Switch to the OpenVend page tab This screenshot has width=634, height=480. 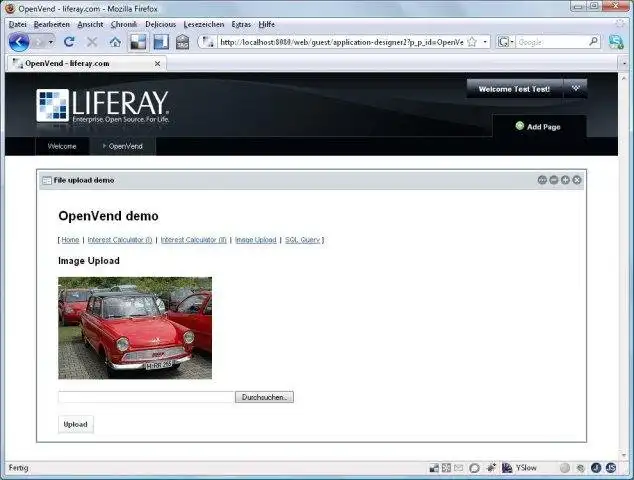pos(123,146)
